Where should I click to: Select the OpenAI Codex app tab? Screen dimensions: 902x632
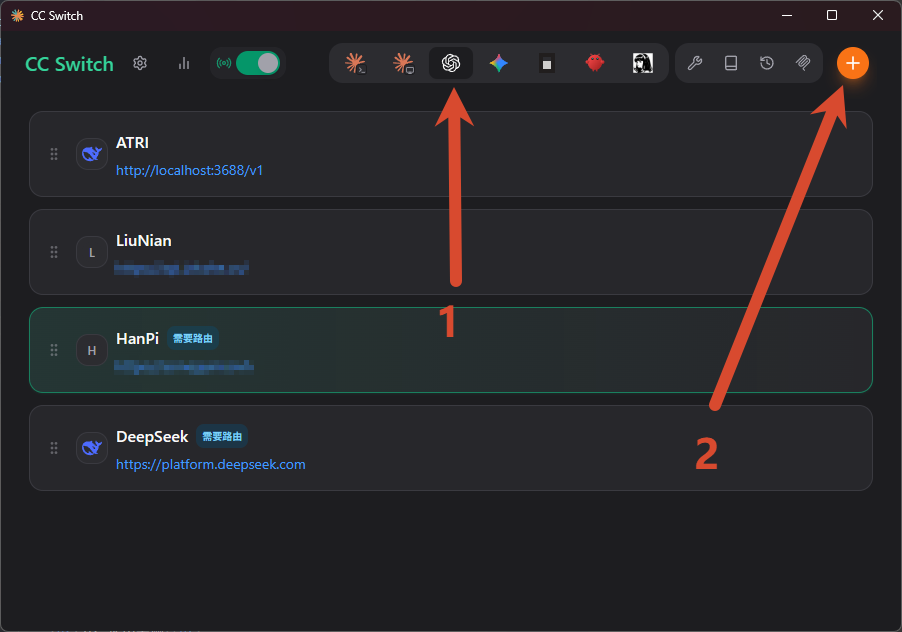point(451,63)
